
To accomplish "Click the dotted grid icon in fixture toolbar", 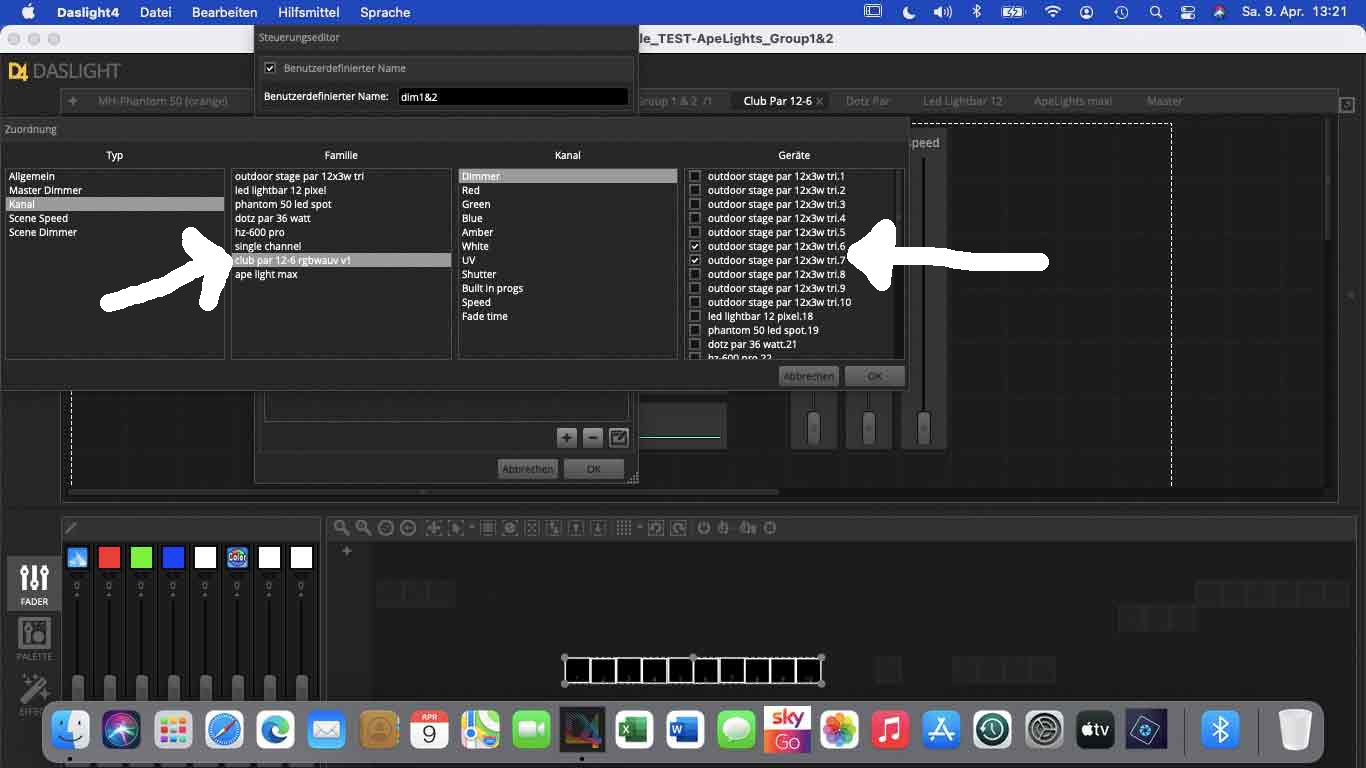I will tap(623, 528).
